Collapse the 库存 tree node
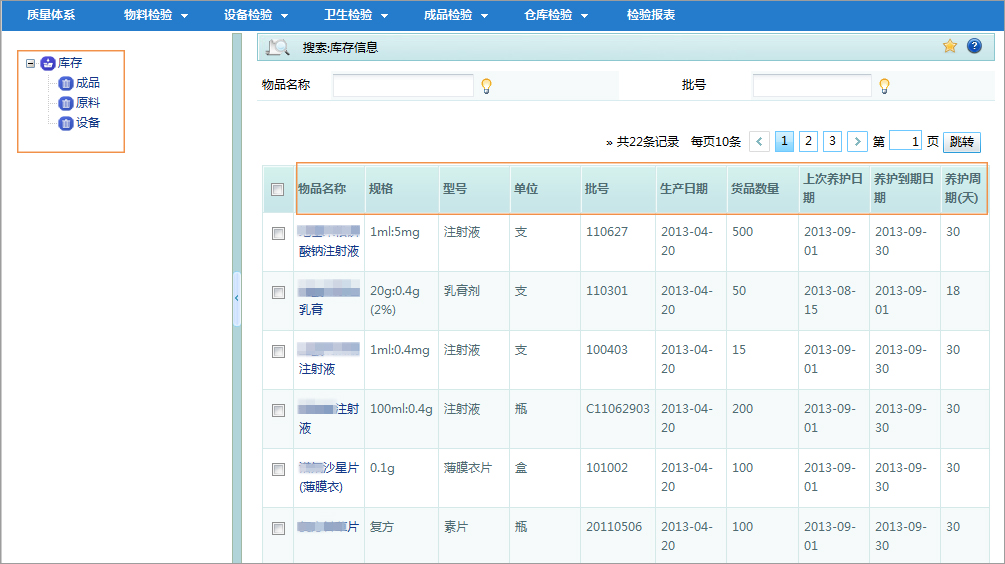The image size is (1005, 564). (30, 63)
